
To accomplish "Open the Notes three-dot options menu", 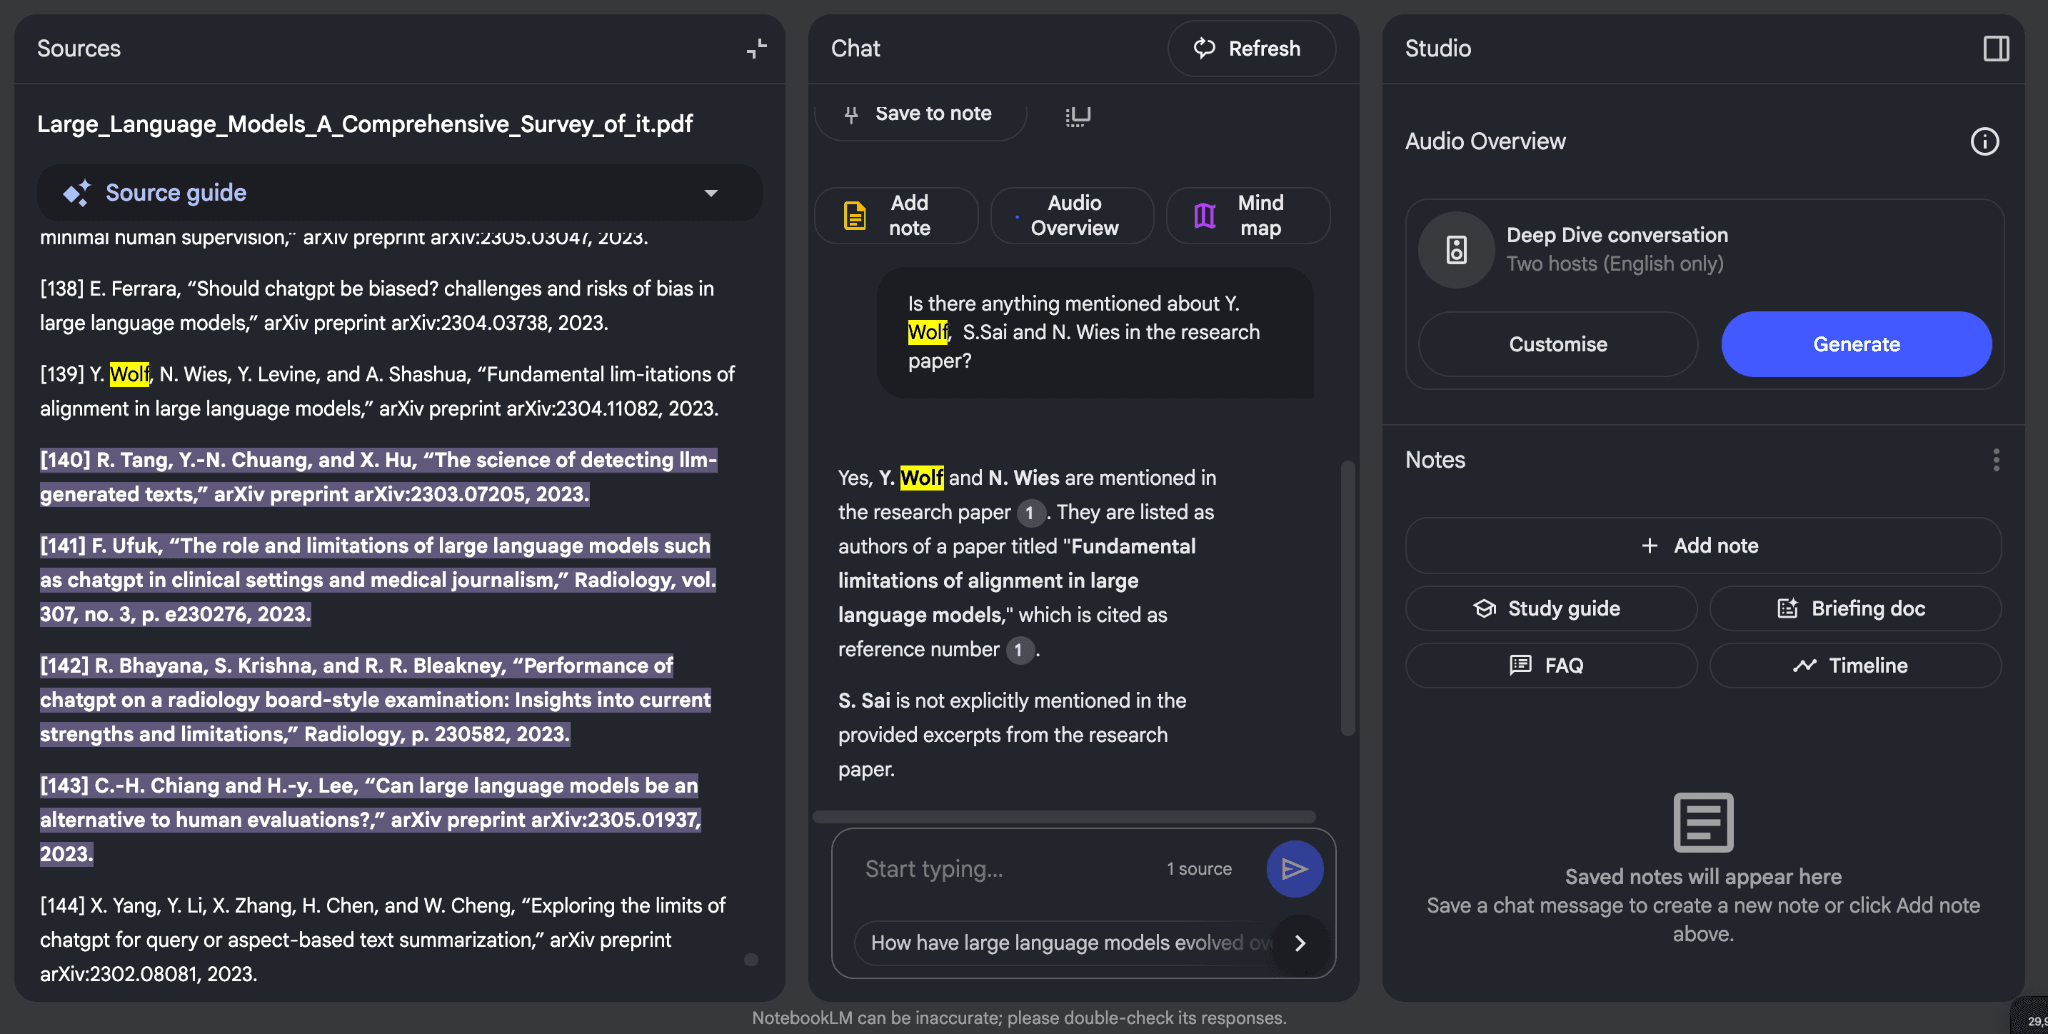I will (x=1996, y=459).
